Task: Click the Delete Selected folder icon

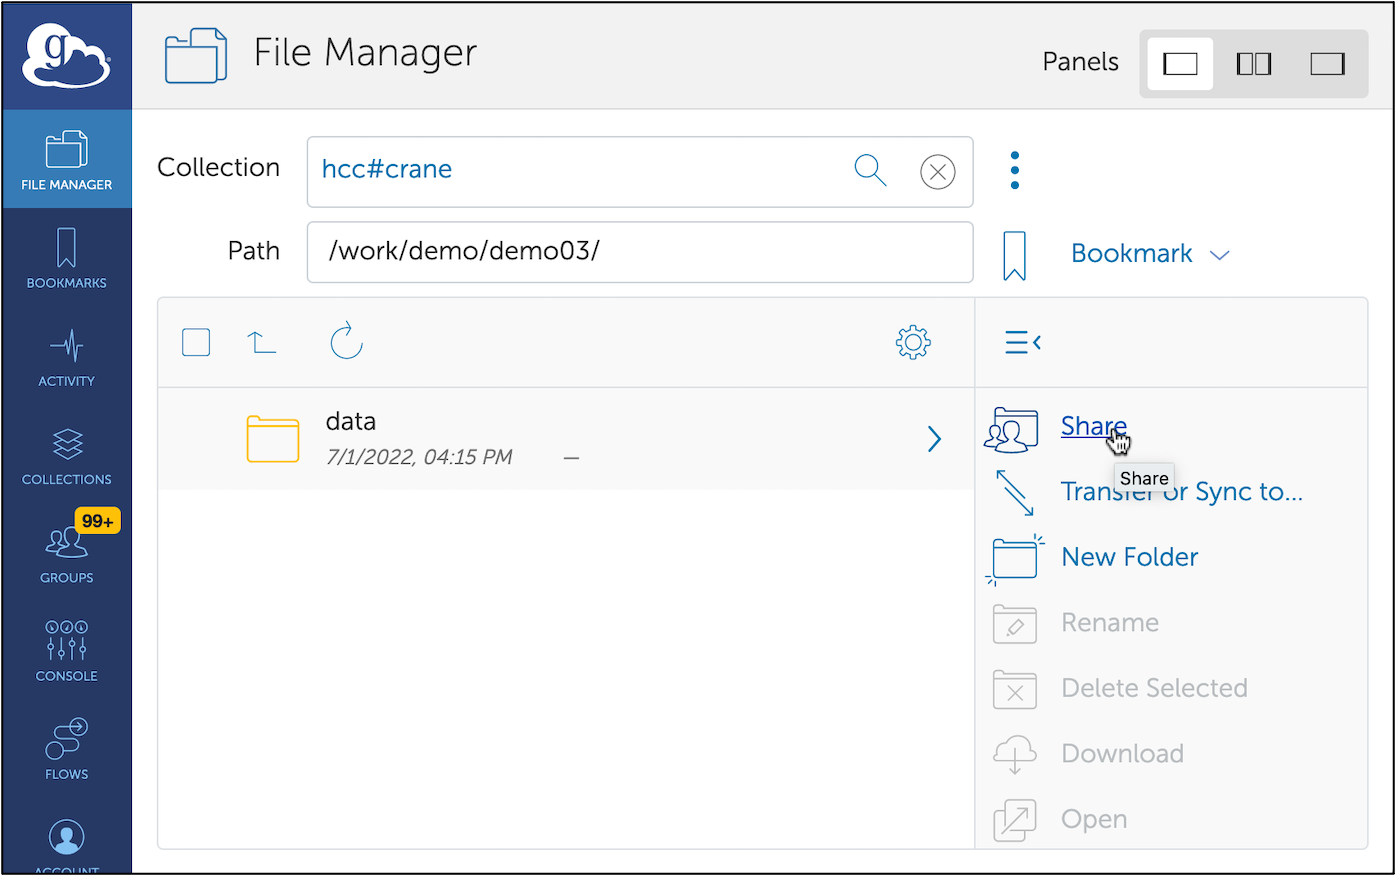Action: tap(1015, 689)
